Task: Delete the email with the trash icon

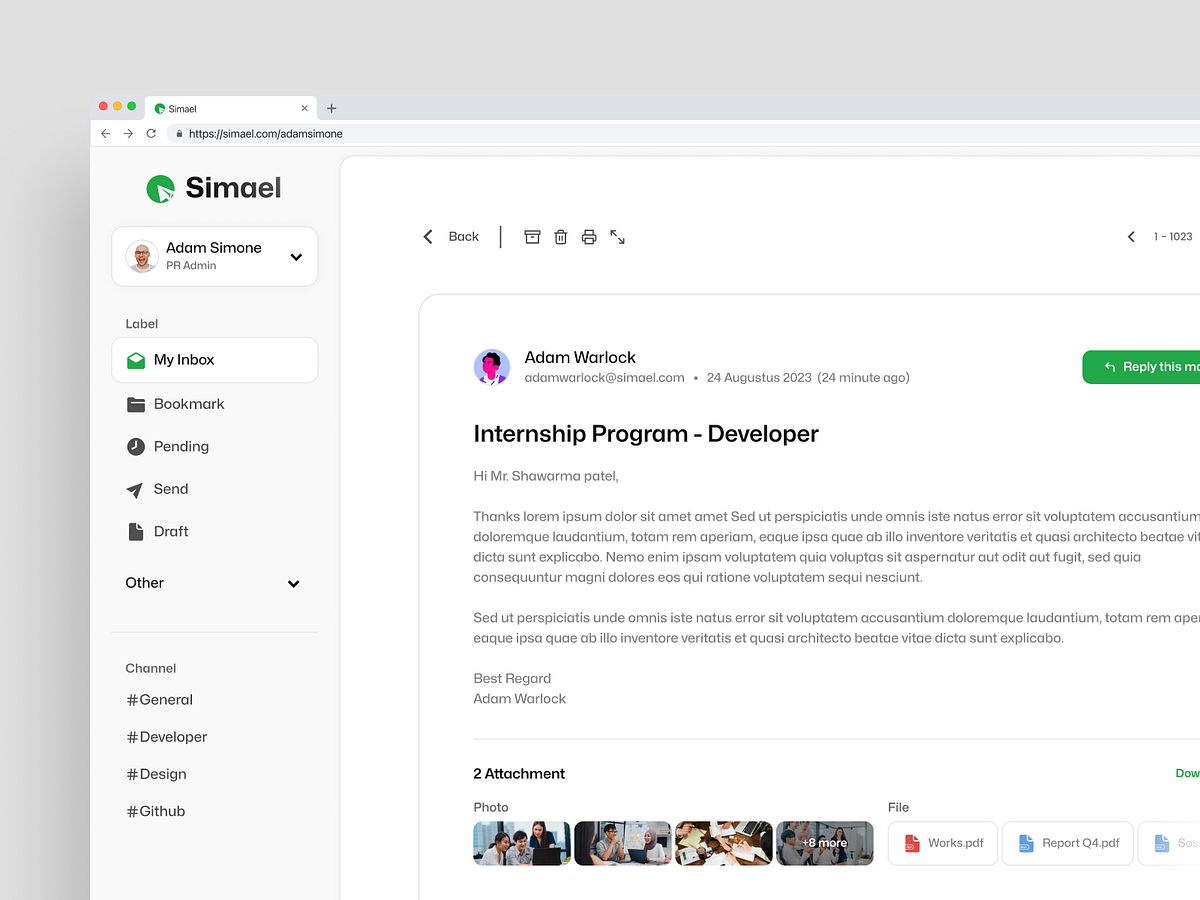Action: coord(560,236)
